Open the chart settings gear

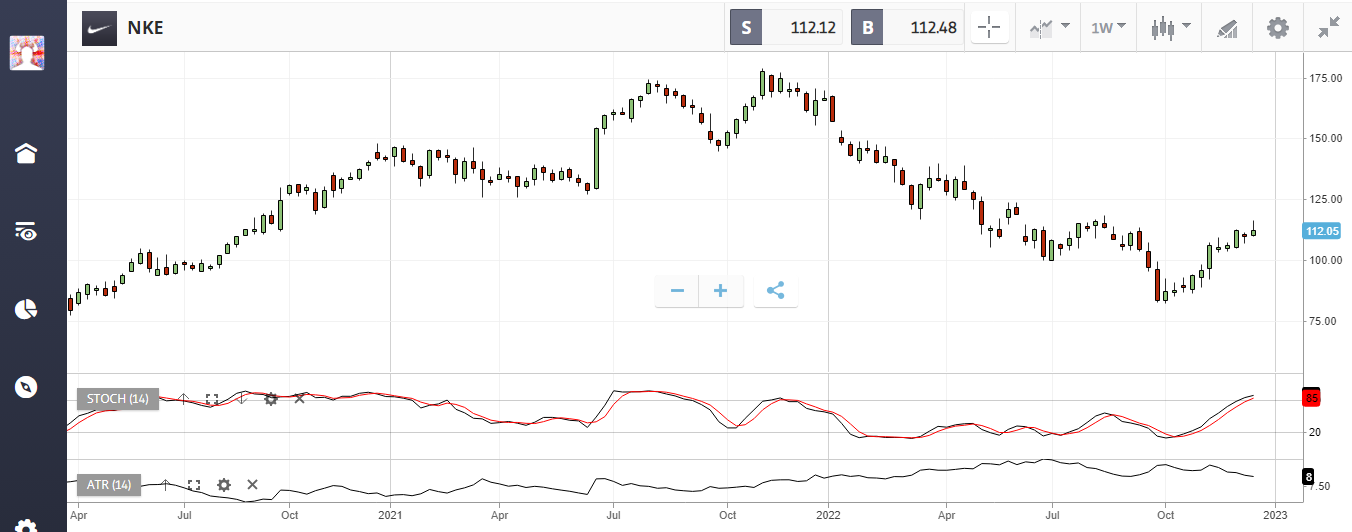click(1277, 28)
